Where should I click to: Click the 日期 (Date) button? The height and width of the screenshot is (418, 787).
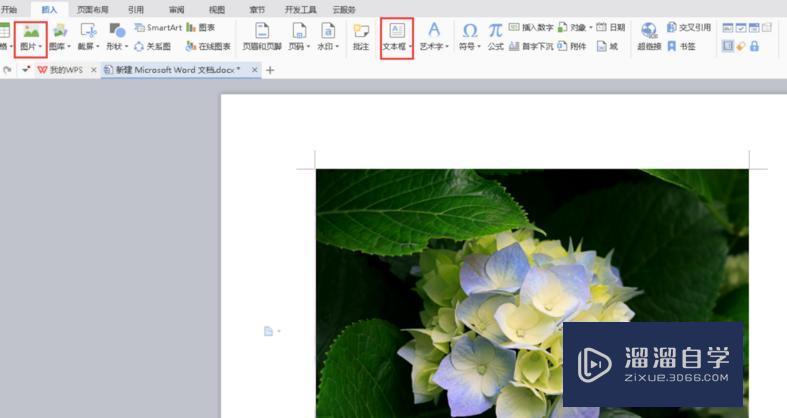(x=611, y=28)
